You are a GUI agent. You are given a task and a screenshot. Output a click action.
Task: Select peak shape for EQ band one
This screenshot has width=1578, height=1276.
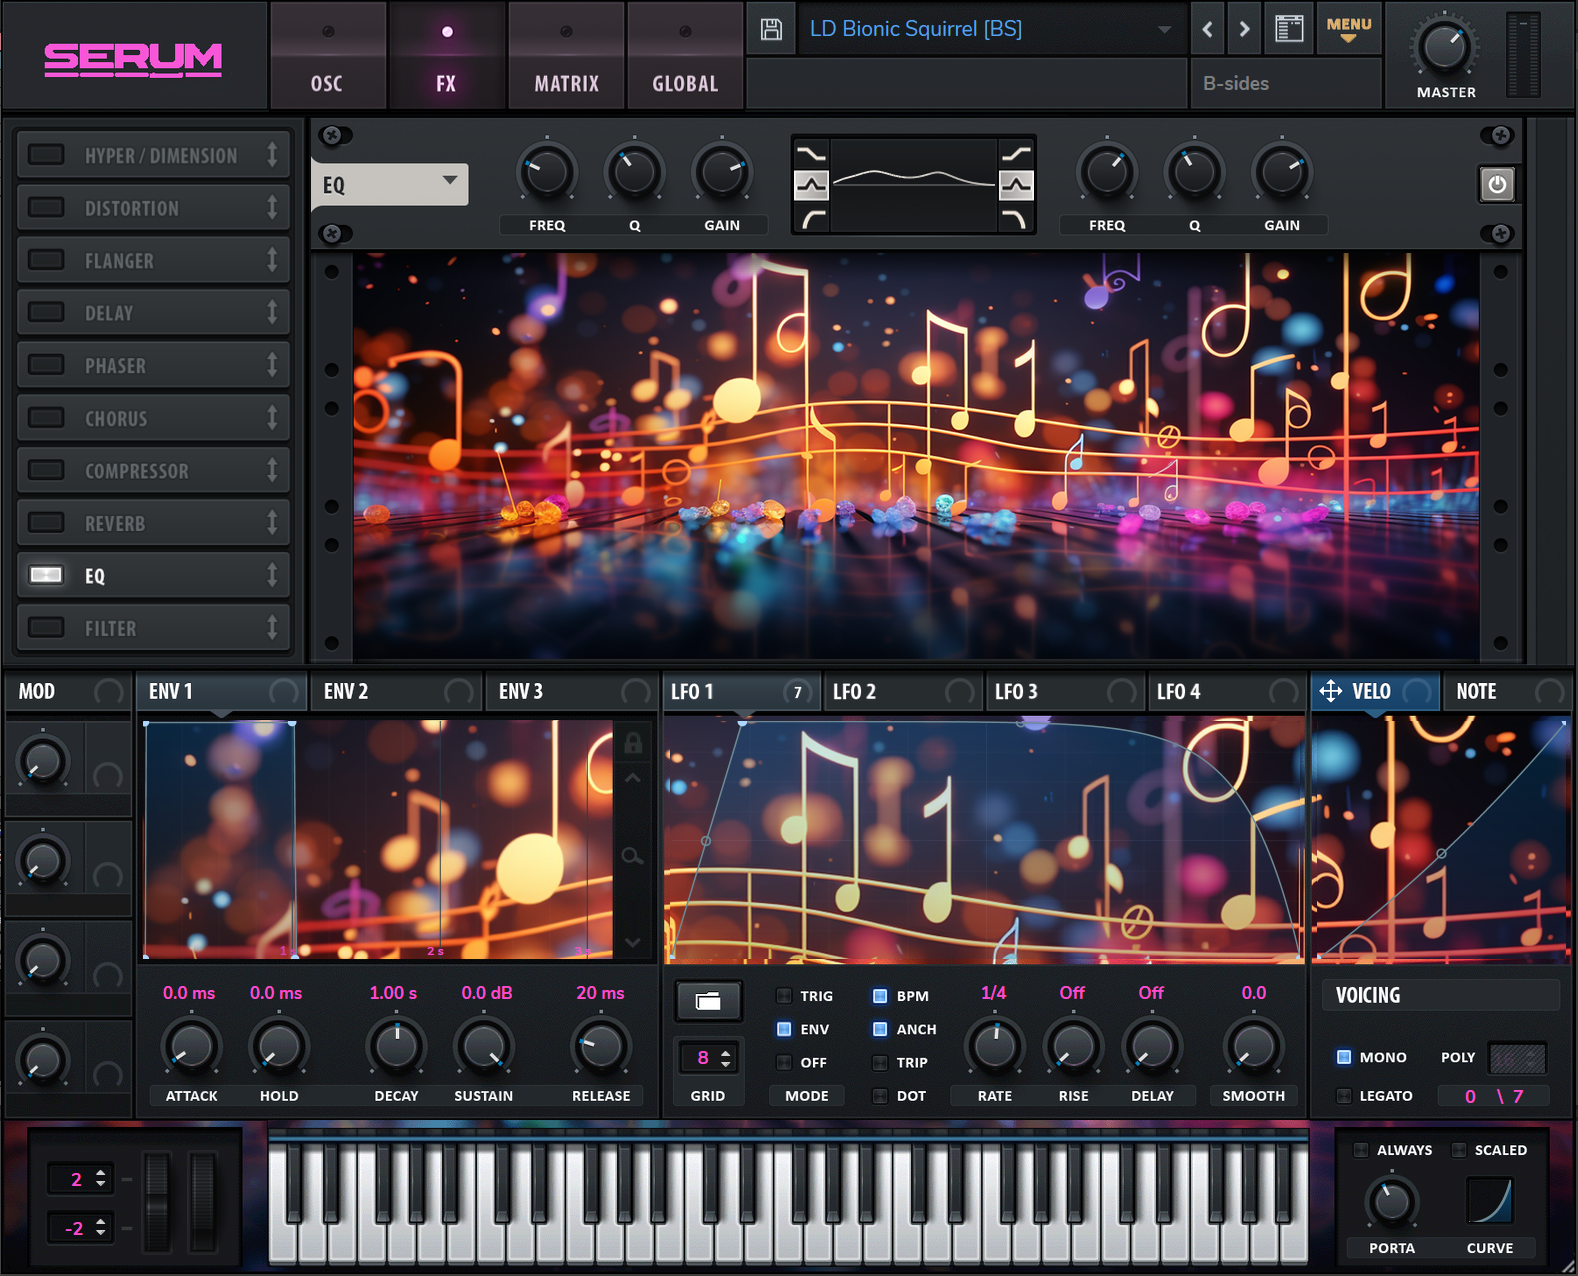pyautogui.click(x=812, y=185)
